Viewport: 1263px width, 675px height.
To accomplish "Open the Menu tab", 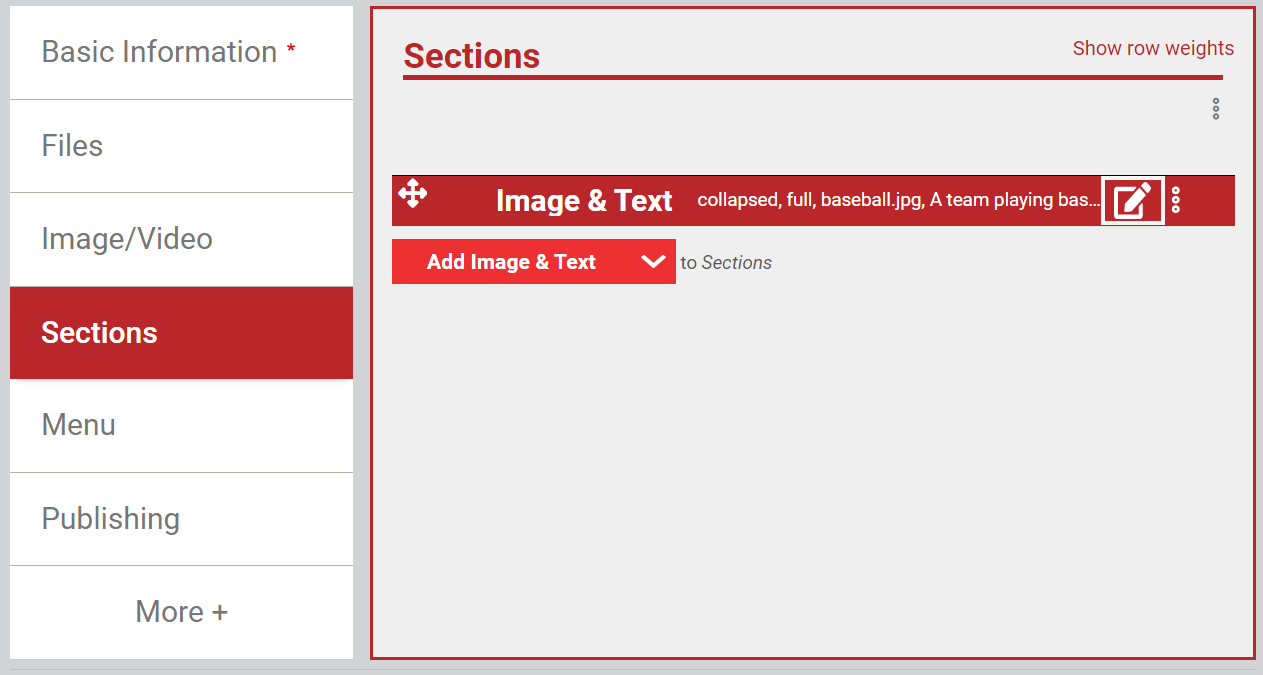I will click(182, 426).
